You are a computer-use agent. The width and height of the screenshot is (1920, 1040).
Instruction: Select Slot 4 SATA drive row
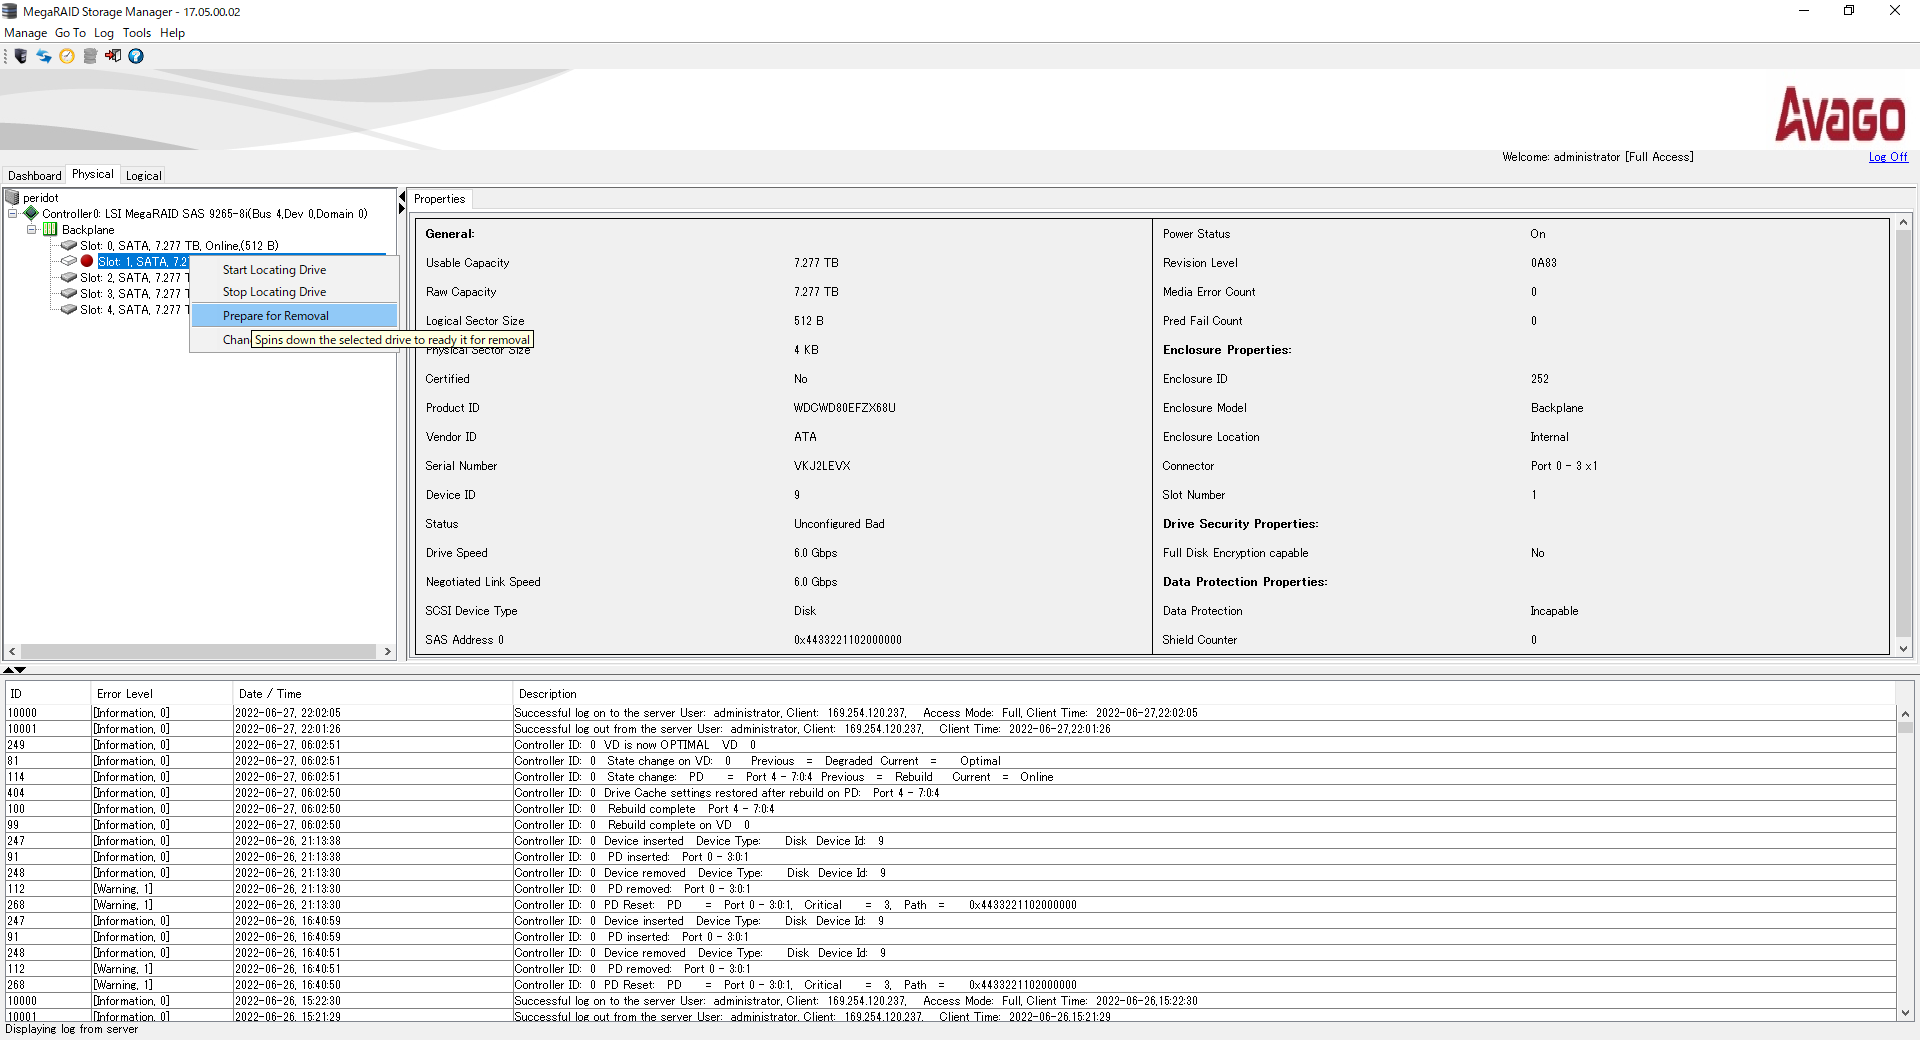coord(134,310)
